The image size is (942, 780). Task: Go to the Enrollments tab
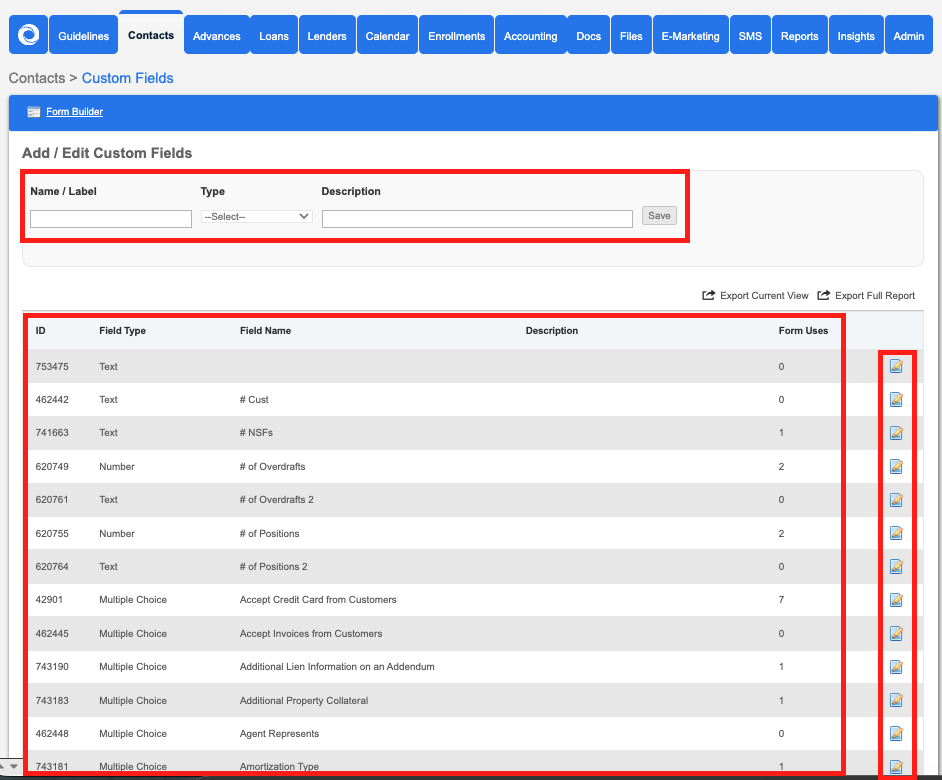point(457,36)
